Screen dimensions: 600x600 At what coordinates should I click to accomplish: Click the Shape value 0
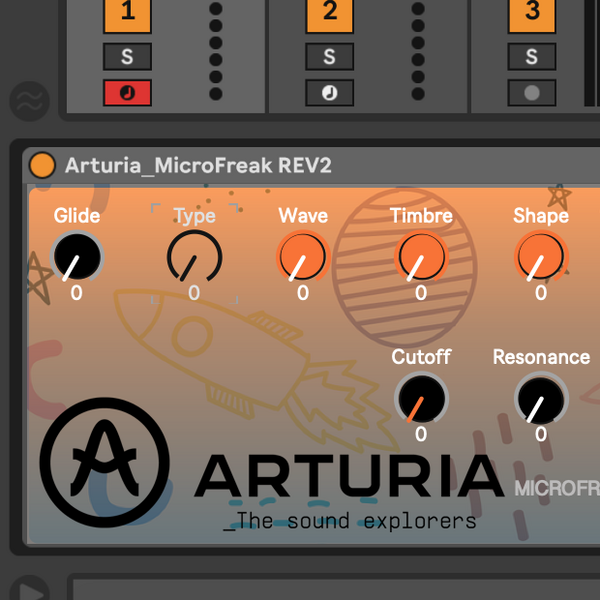(x=541, y=293)
